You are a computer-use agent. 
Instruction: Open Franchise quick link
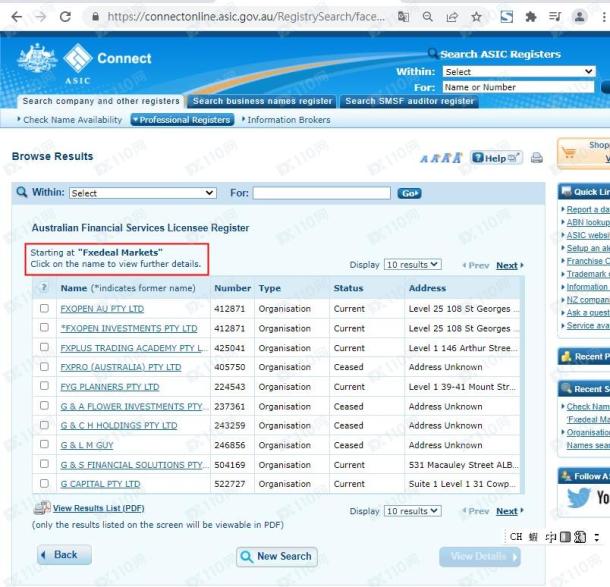tap(588, 261)
